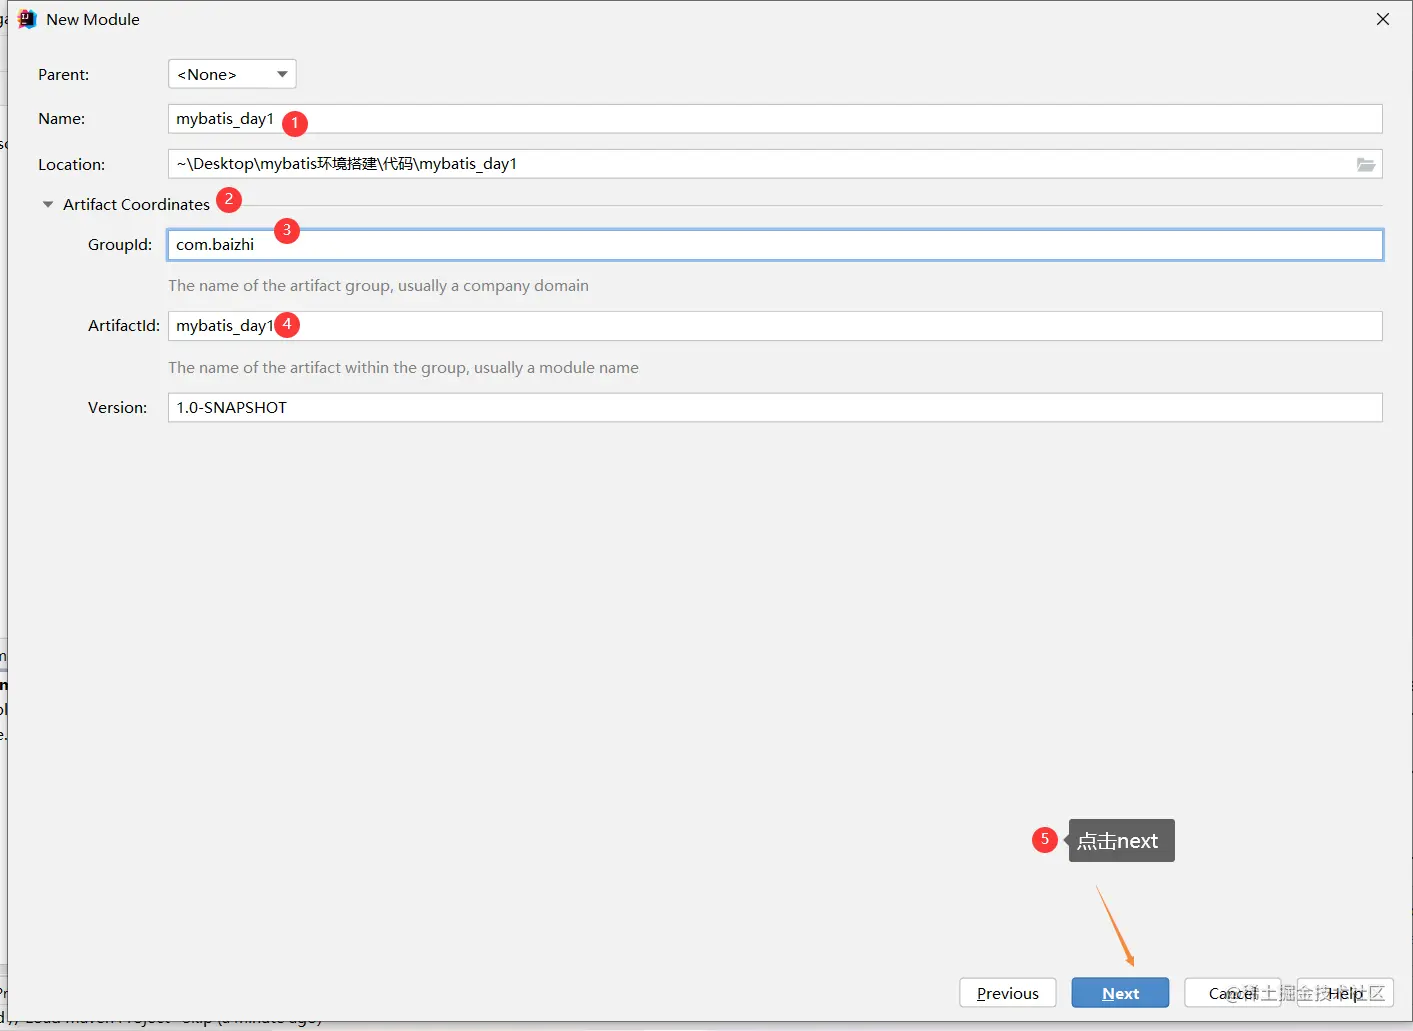Viewport: 1413px width, 1031px height.
Task: Click the Next button
Action: pos(1120,993)
